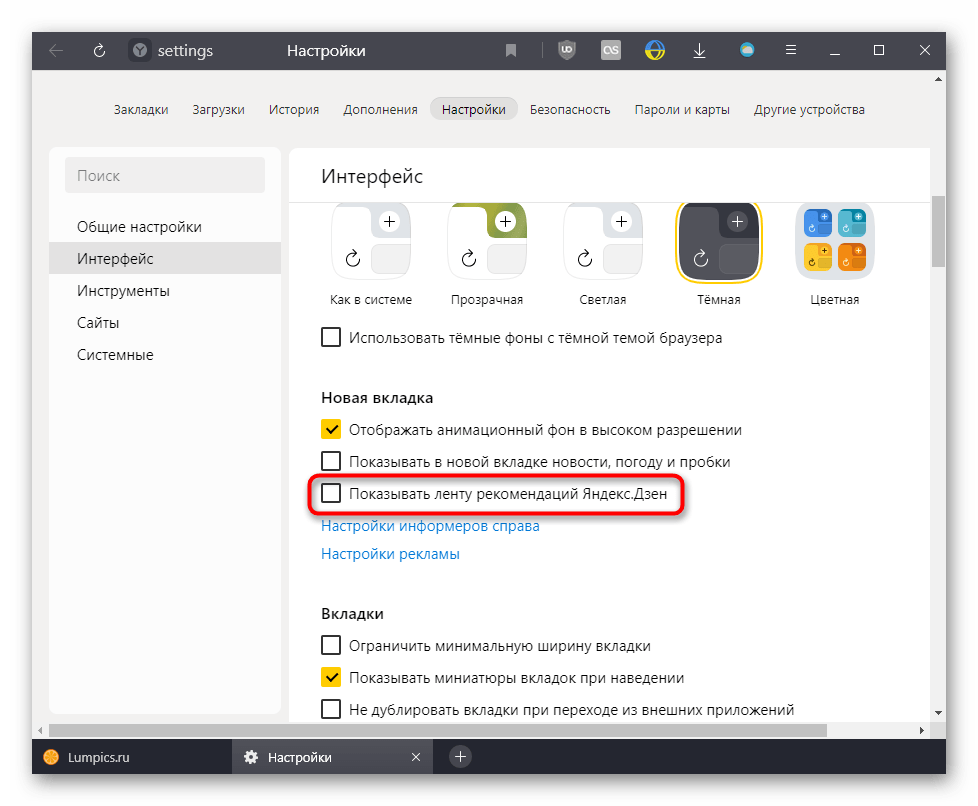Image resolution: width=978 pixels, height=806 pixels.
Task: Open the 'Пароли и карты' tab
Action: (682, 110)
